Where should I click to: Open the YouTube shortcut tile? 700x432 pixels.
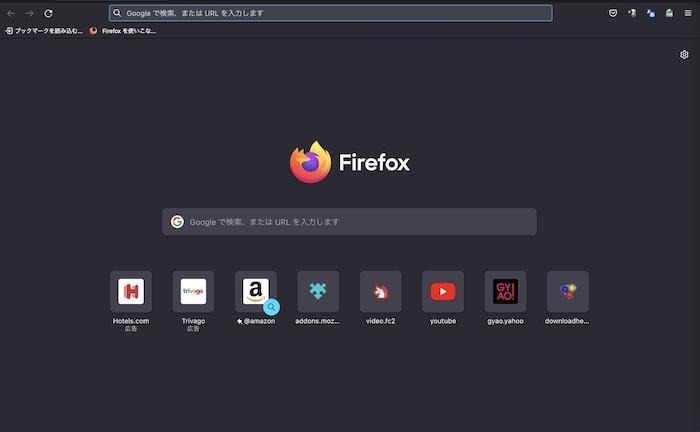tap(443, 291)
